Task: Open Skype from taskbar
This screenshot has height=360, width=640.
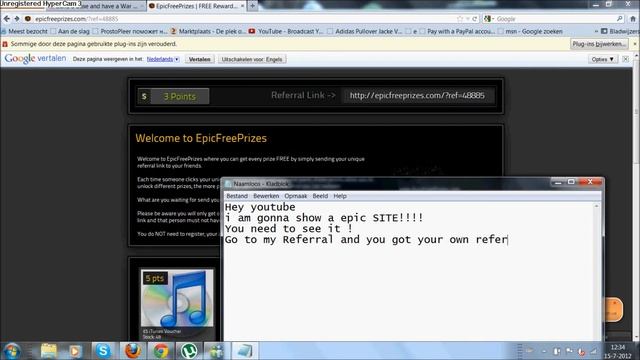Action: (x=103, y=351)
